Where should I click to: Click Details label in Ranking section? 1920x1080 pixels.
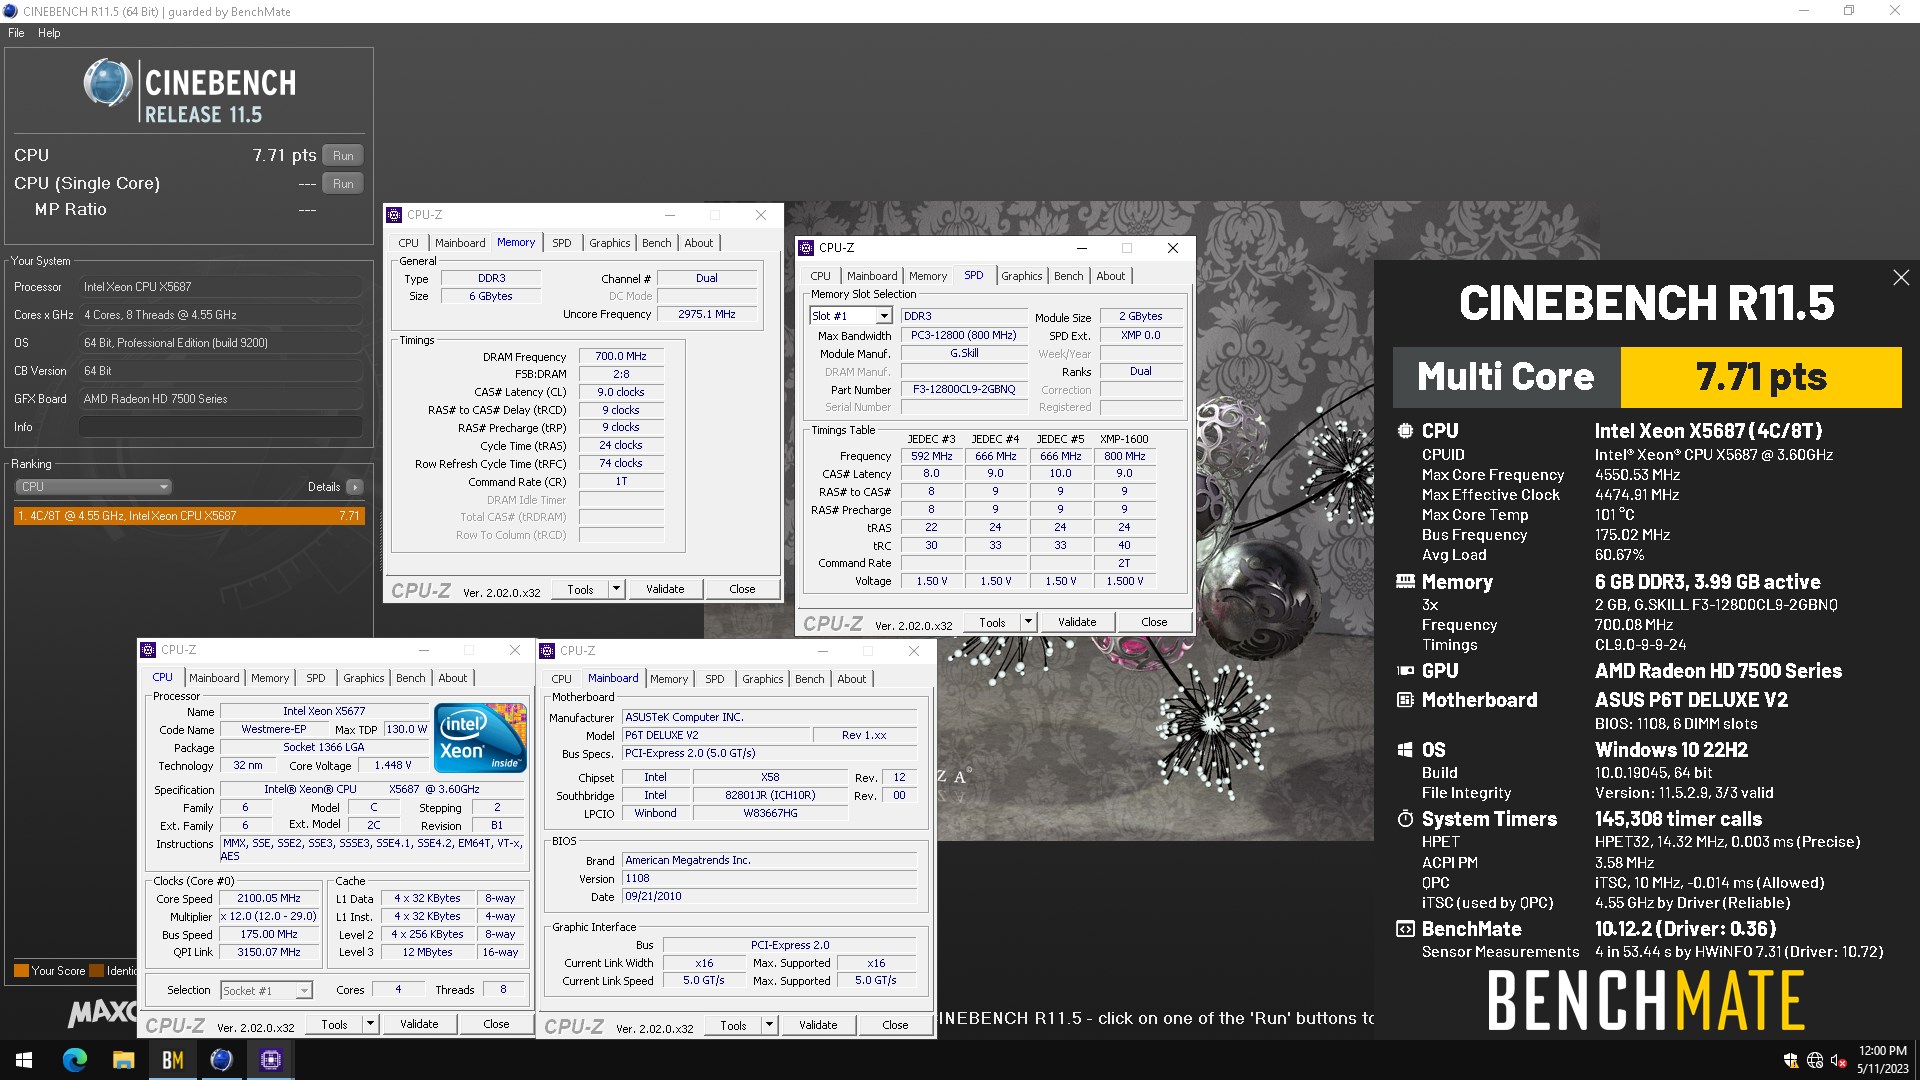(x=324, y=487)
